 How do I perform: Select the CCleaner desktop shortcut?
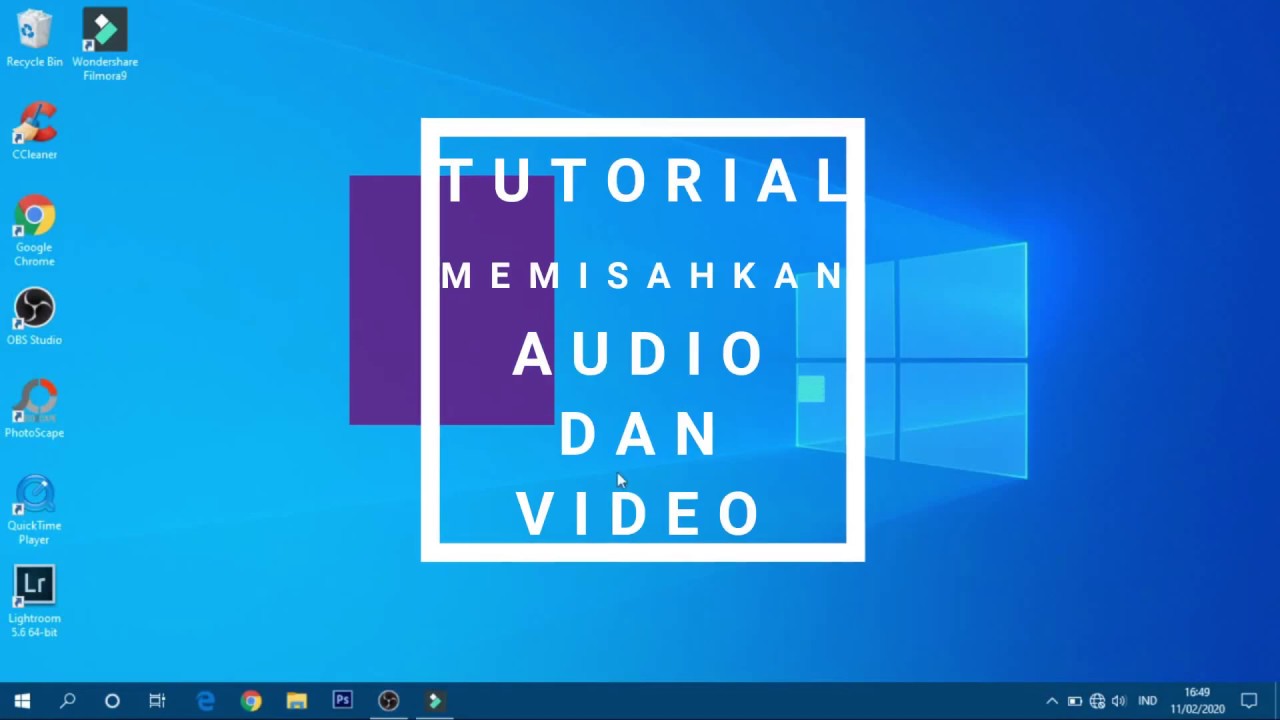34,132
